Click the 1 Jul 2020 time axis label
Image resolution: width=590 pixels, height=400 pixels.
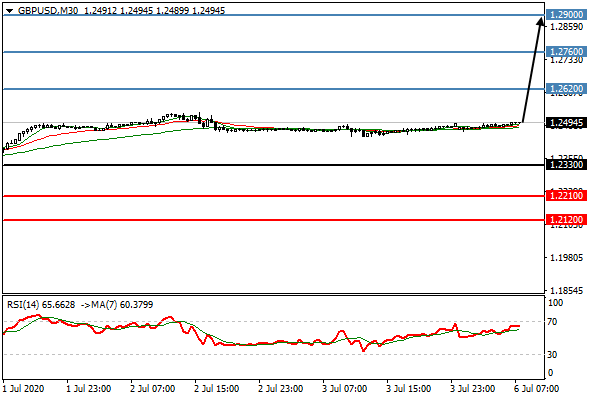(23, 388)
